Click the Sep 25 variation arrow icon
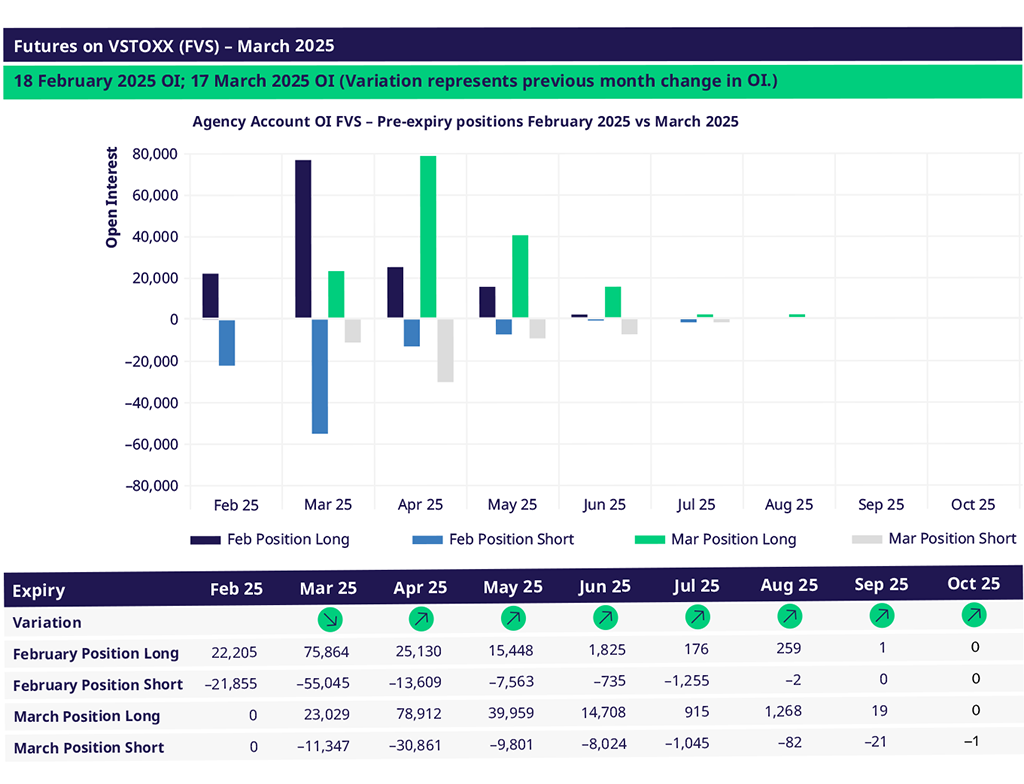Screen dimensions: 1024x784 point(881,613)
